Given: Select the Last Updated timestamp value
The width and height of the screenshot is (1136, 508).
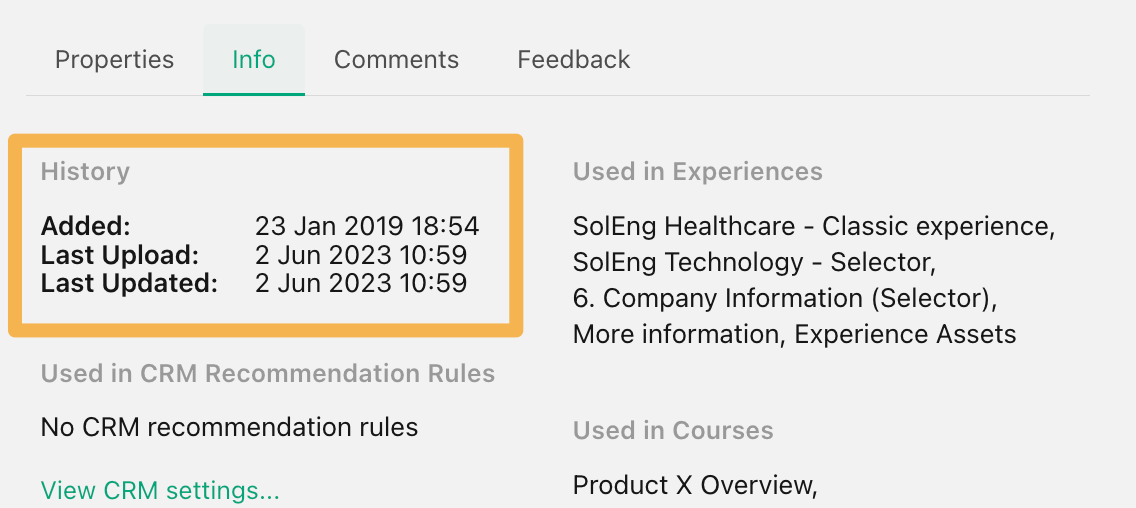Looking at the screenshot, I should tap(361, 283).
